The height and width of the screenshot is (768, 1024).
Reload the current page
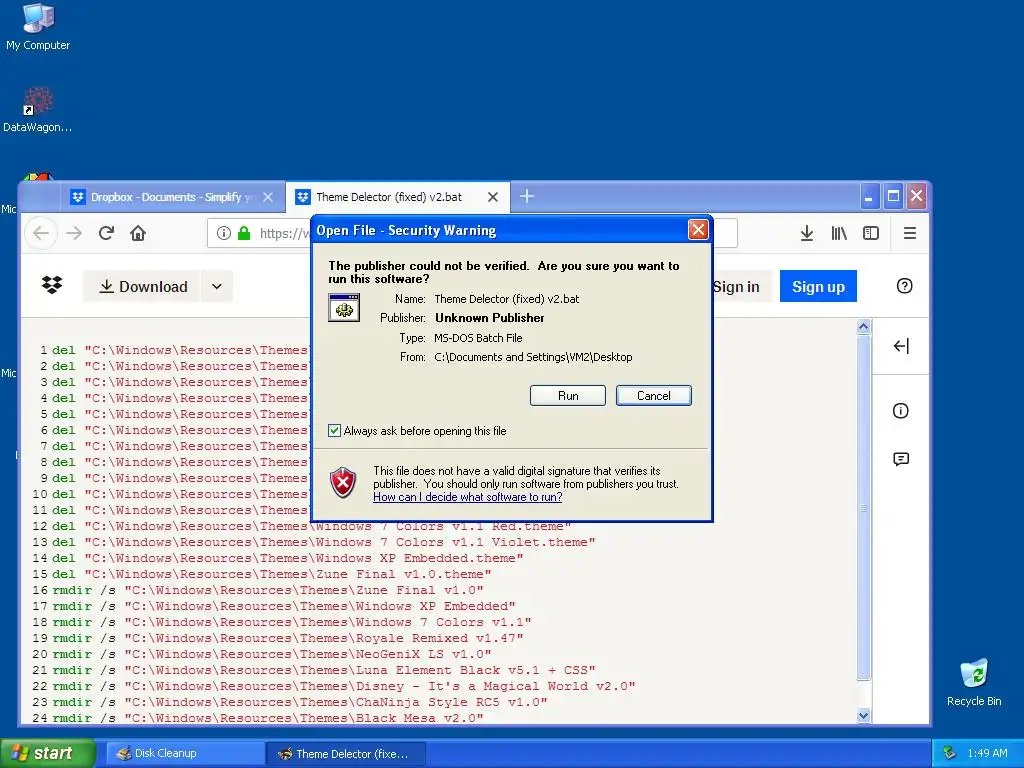[106, 233]
